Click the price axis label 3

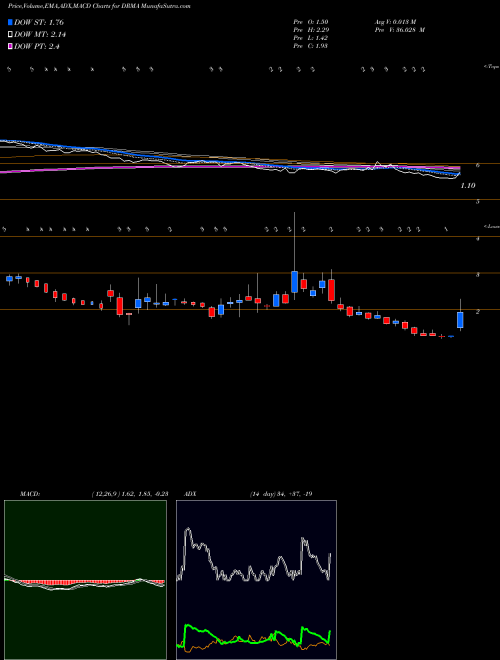478,275
